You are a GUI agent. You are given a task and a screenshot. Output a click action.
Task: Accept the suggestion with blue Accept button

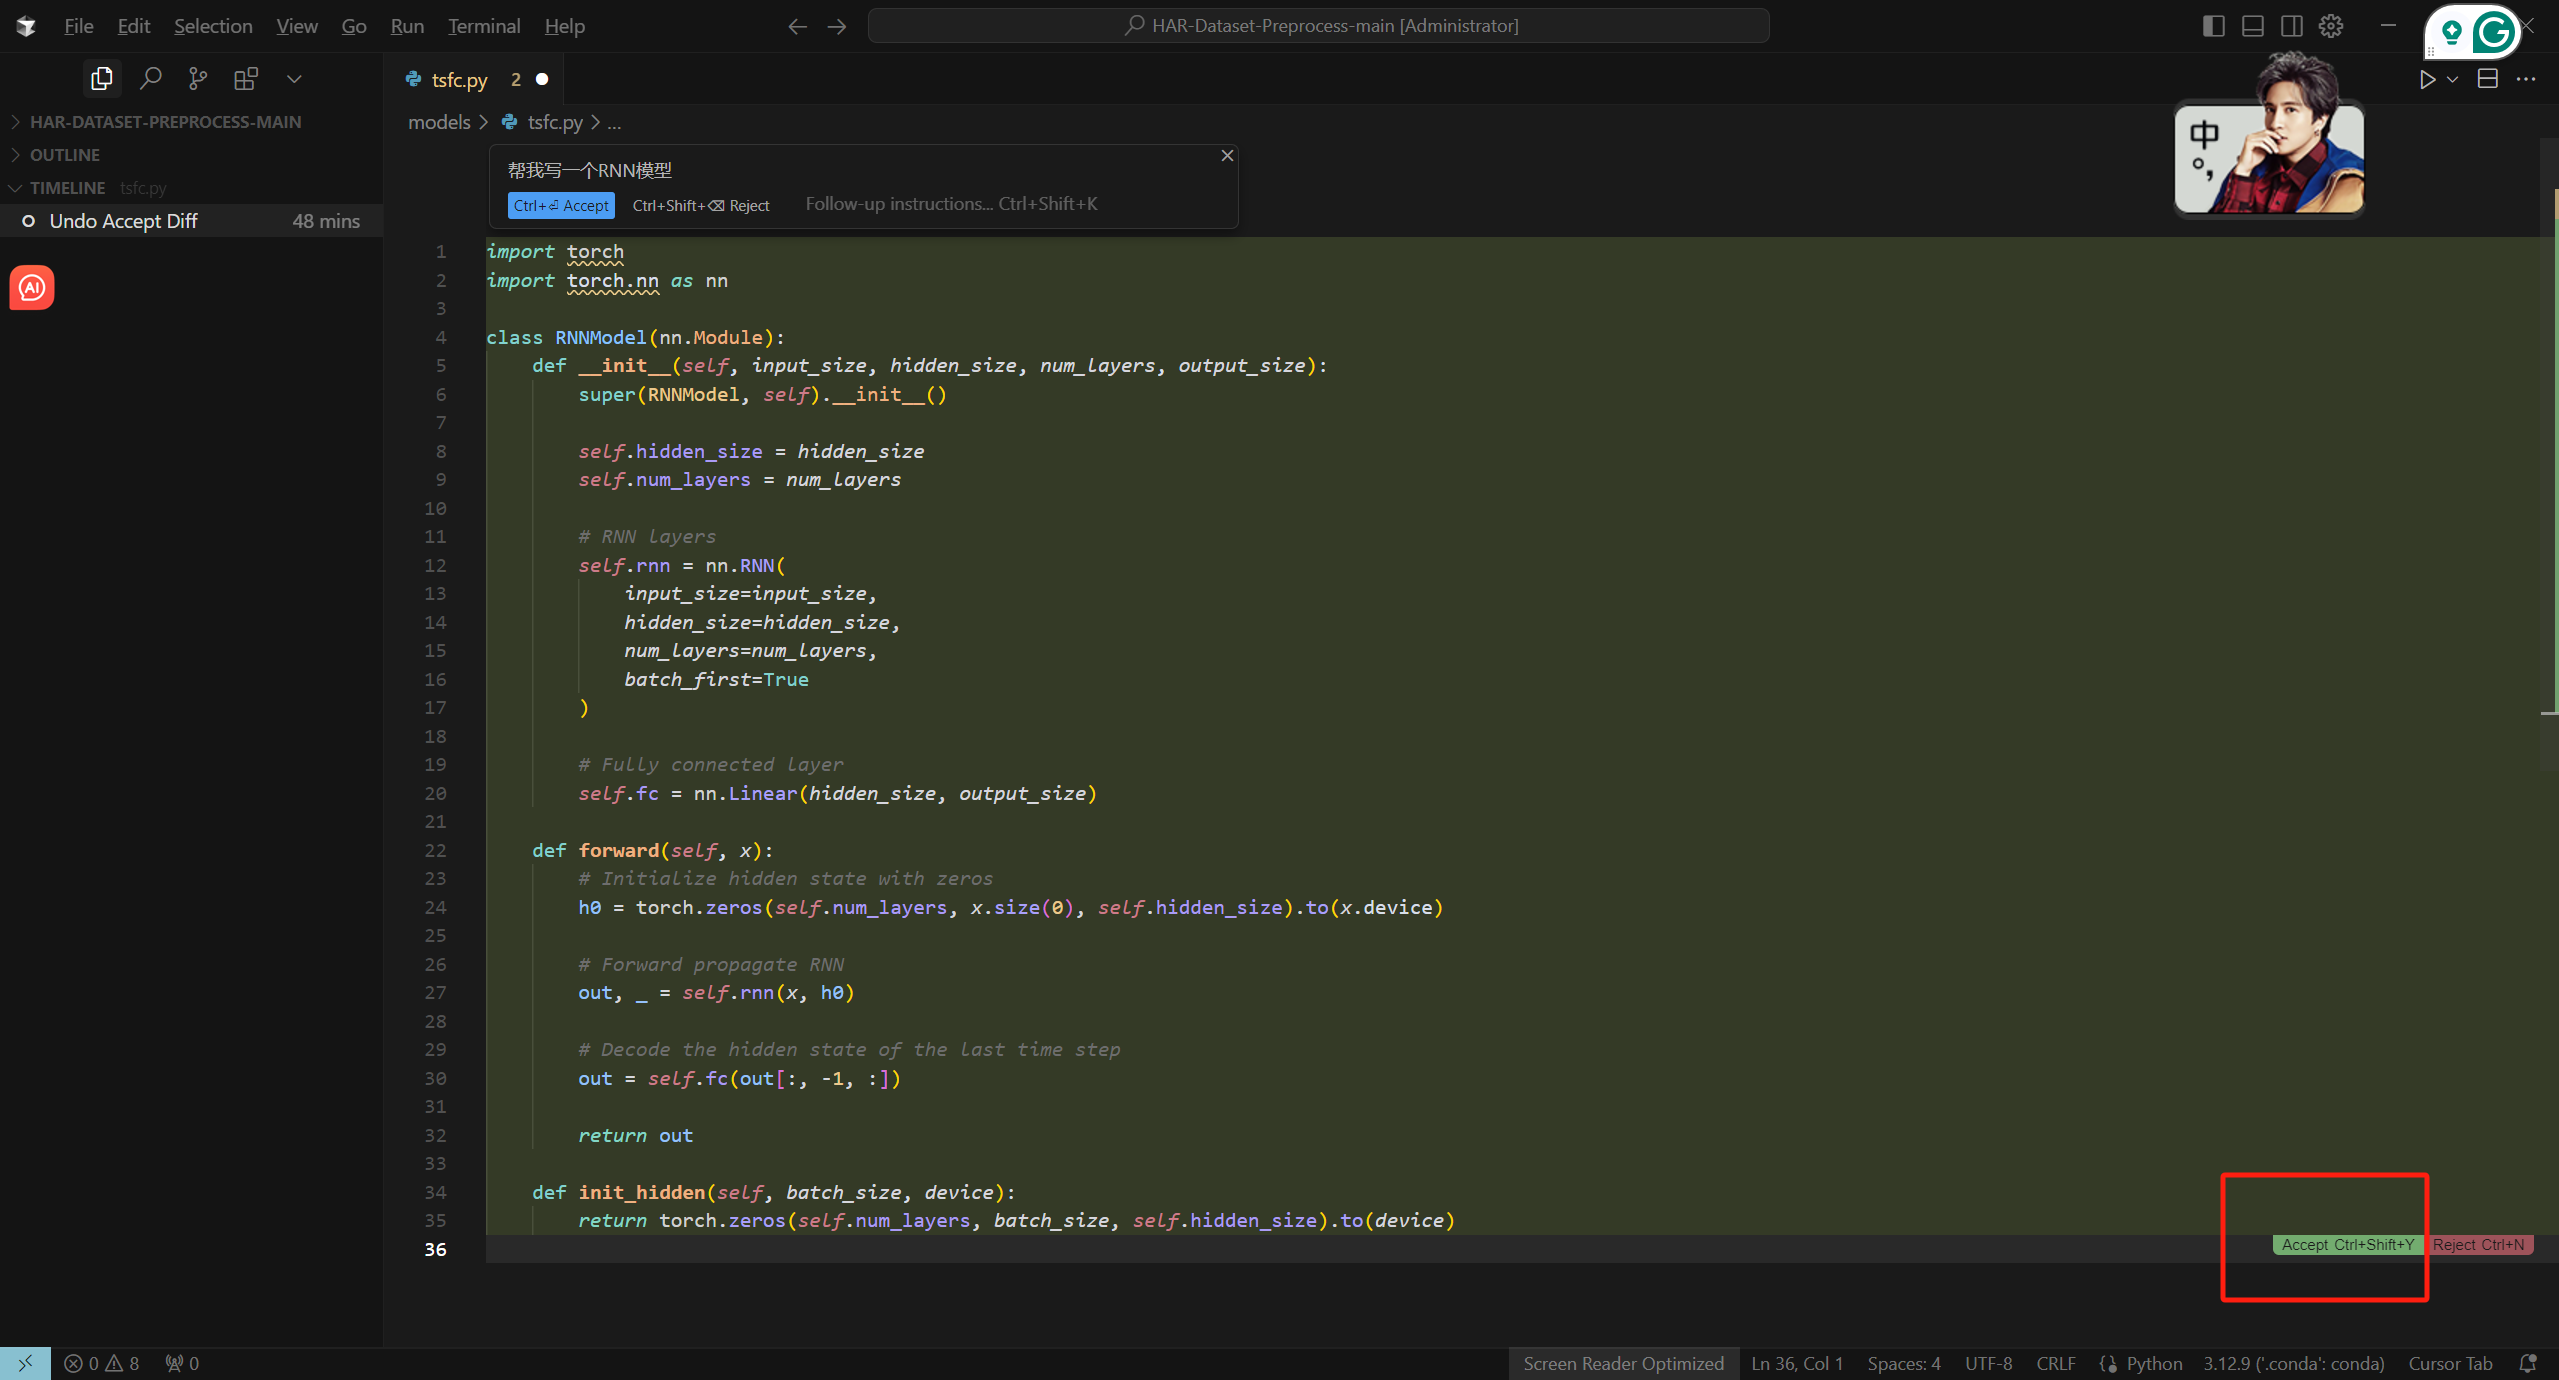(561, 205)
